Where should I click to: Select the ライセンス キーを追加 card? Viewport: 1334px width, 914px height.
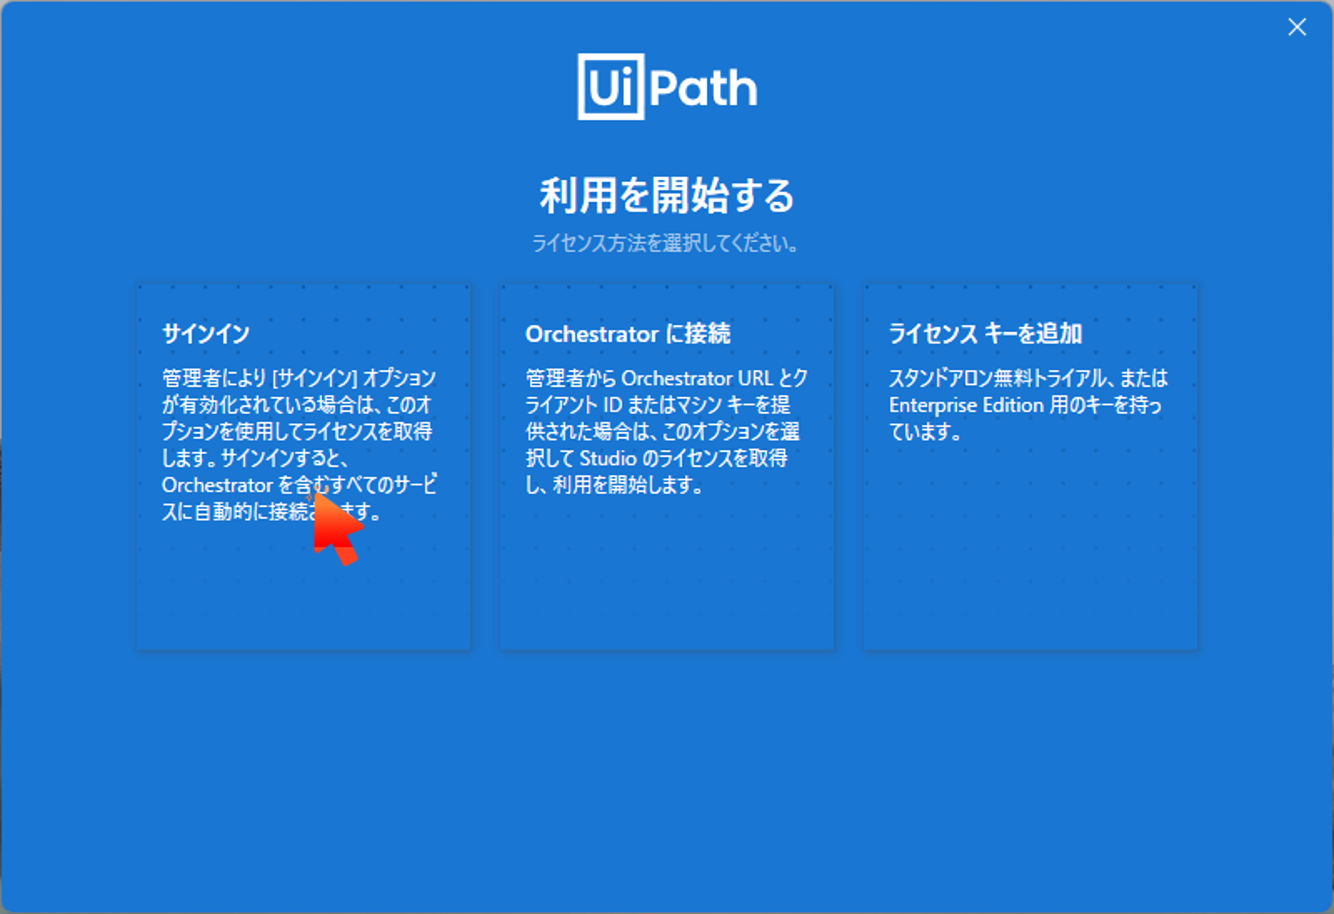point(1030,465)
